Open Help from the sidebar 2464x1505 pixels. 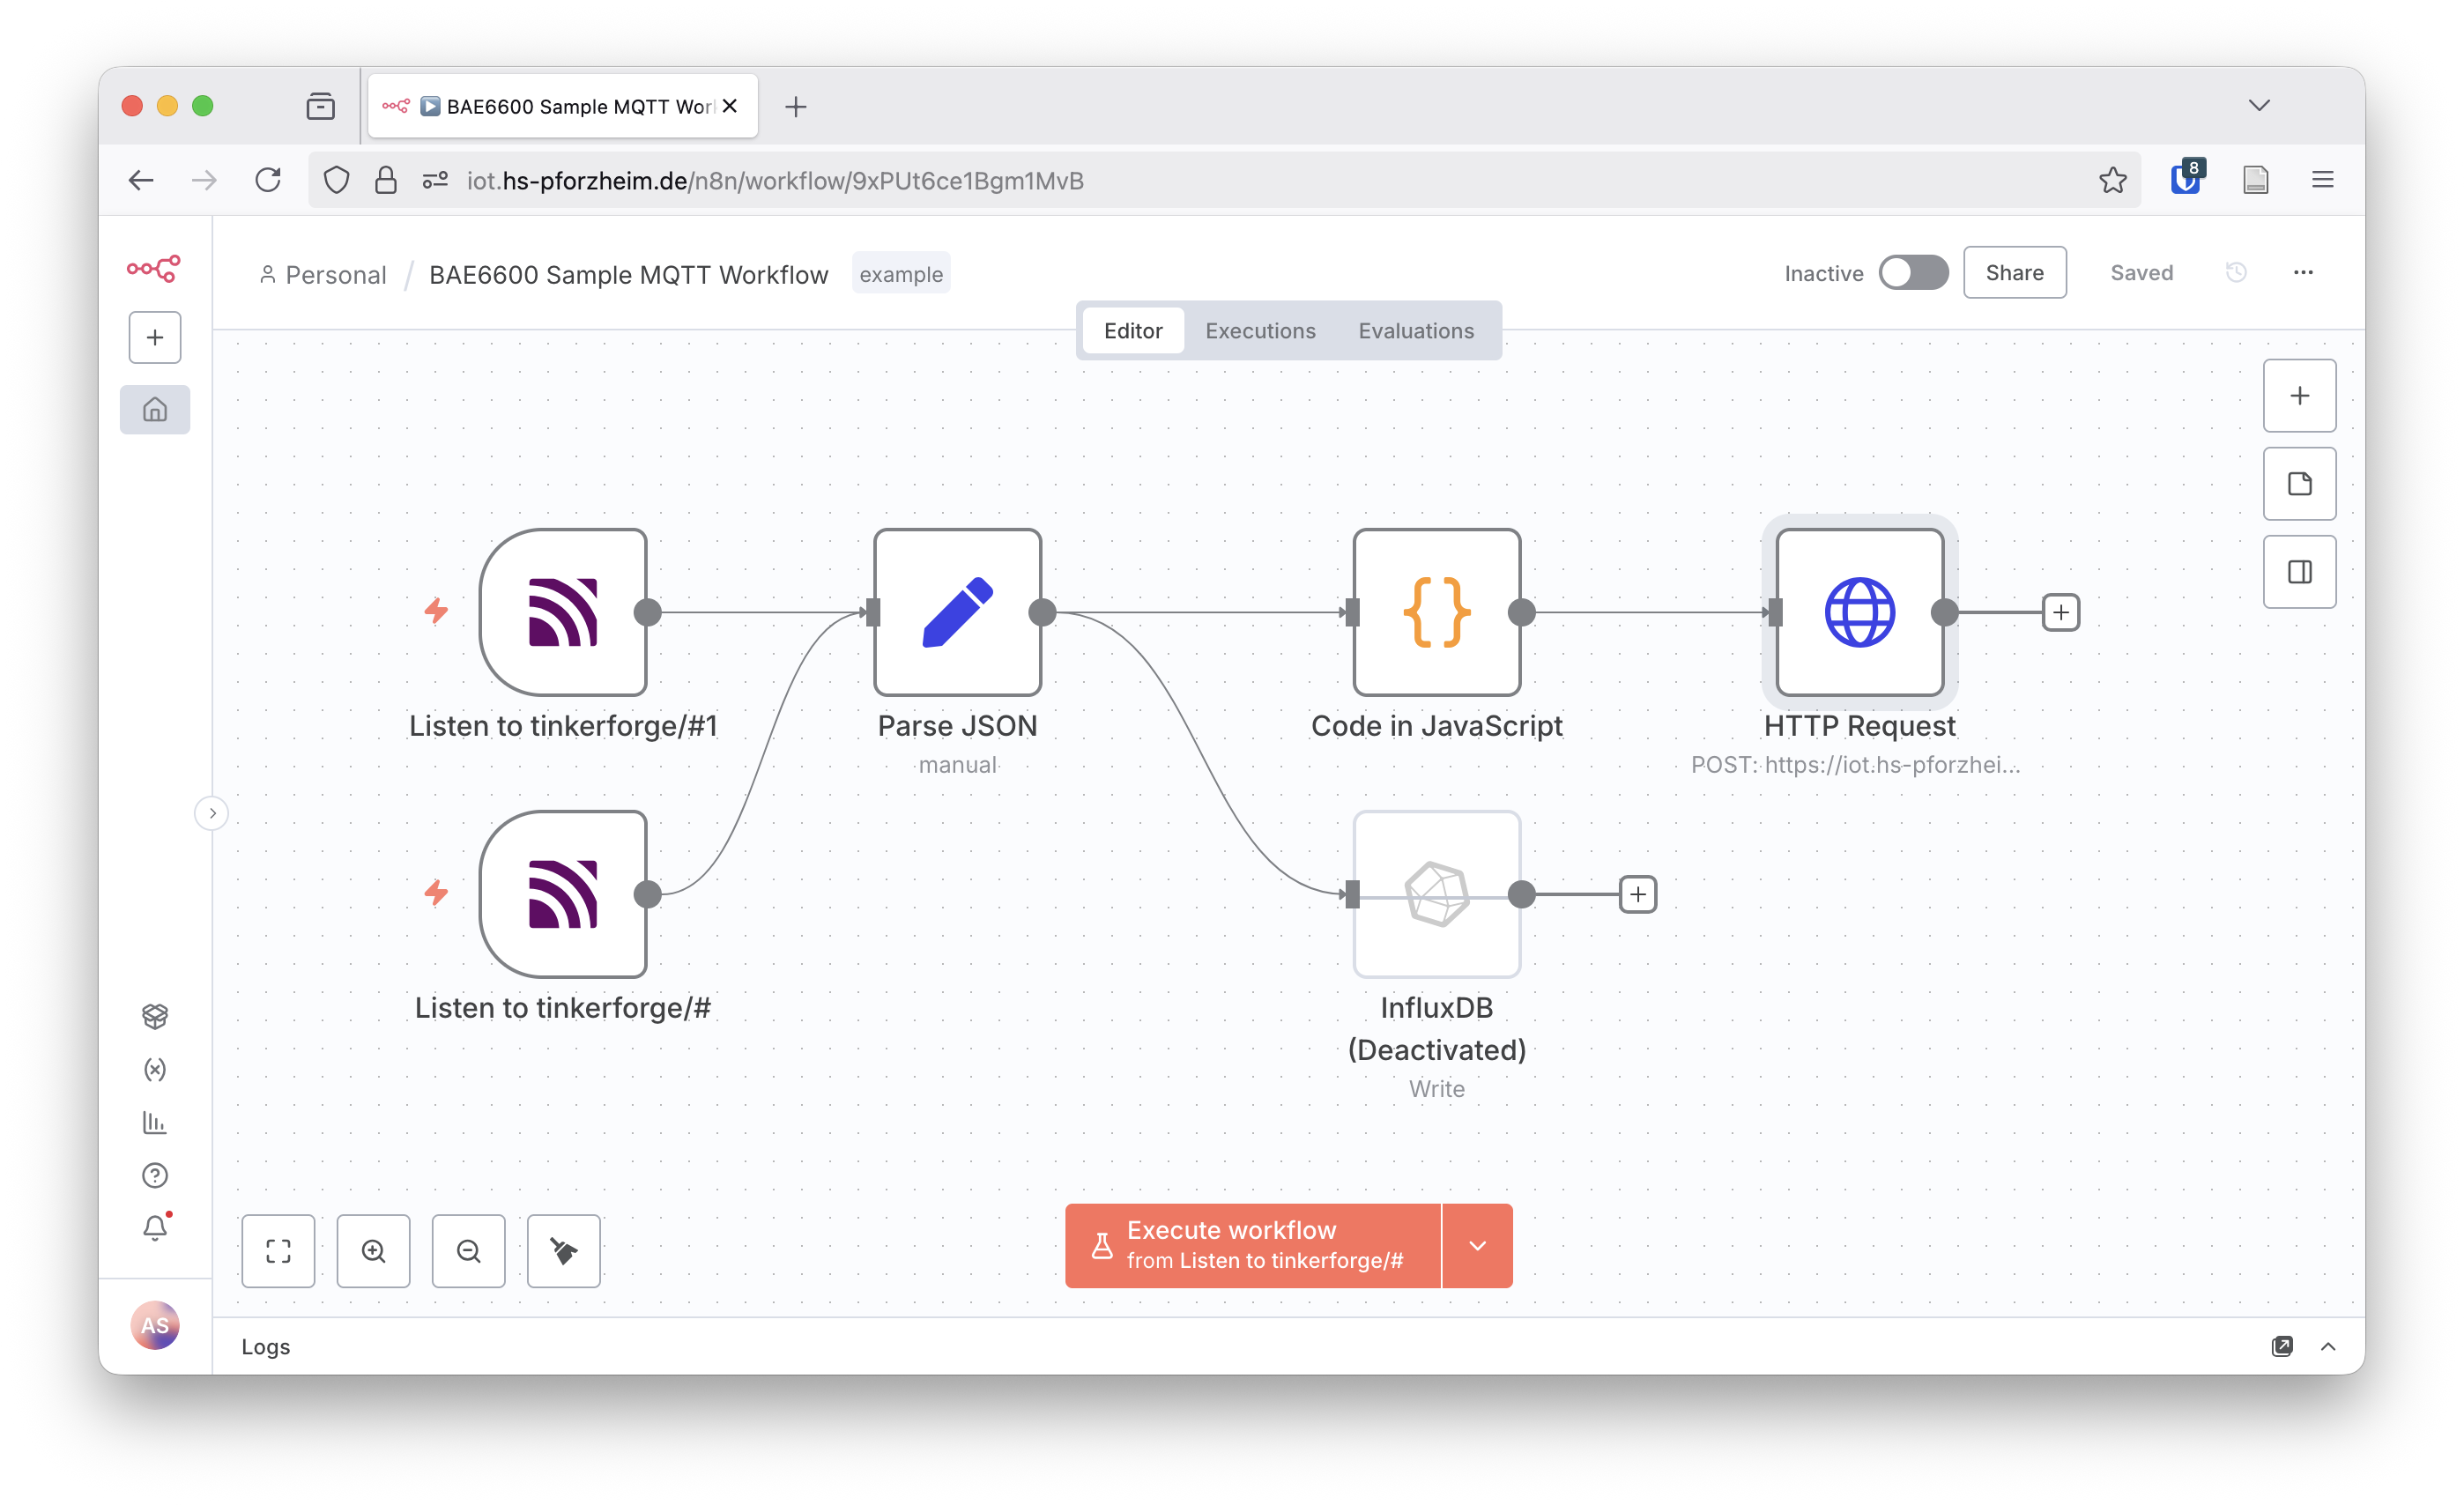[155, 1175]
